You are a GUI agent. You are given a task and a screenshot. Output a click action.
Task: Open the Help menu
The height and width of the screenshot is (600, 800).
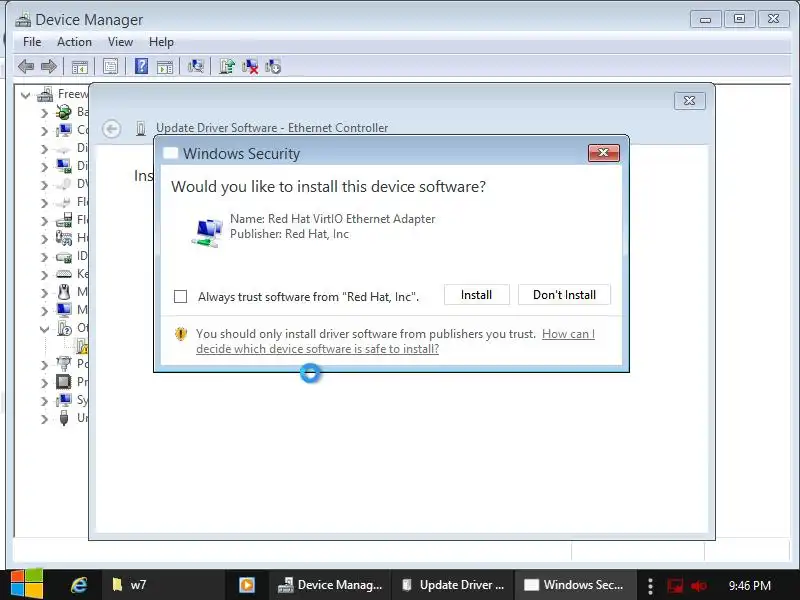tap(161, 42)
